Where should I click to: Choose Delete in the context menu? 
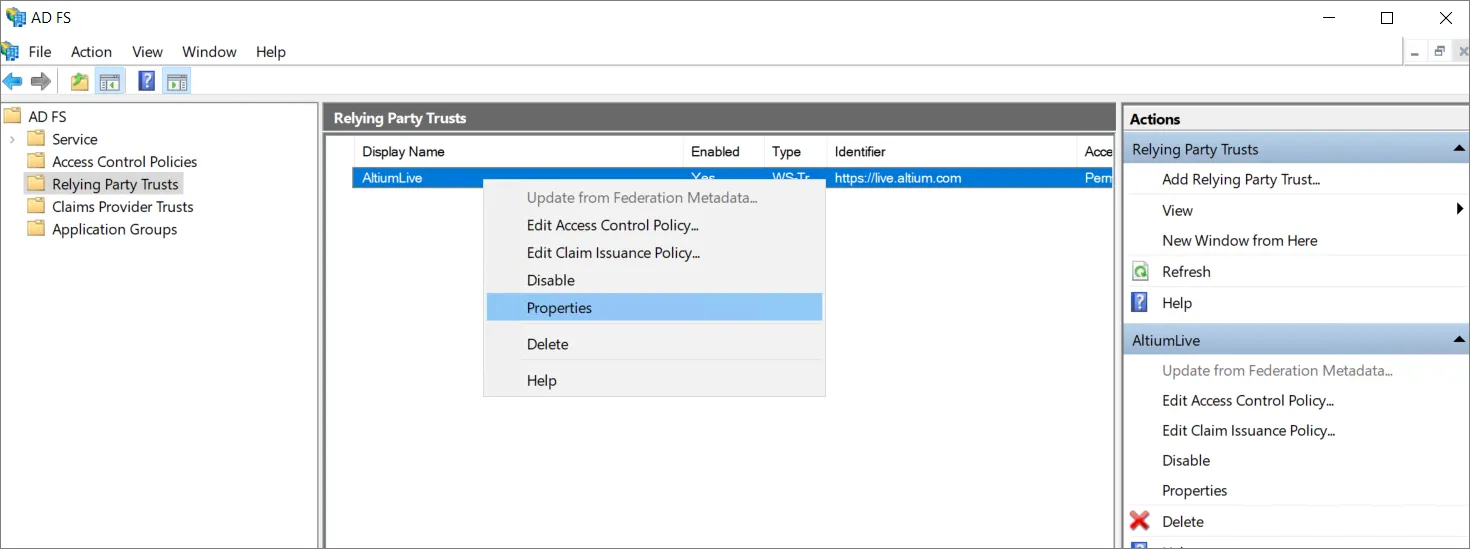tap(654, 344)
